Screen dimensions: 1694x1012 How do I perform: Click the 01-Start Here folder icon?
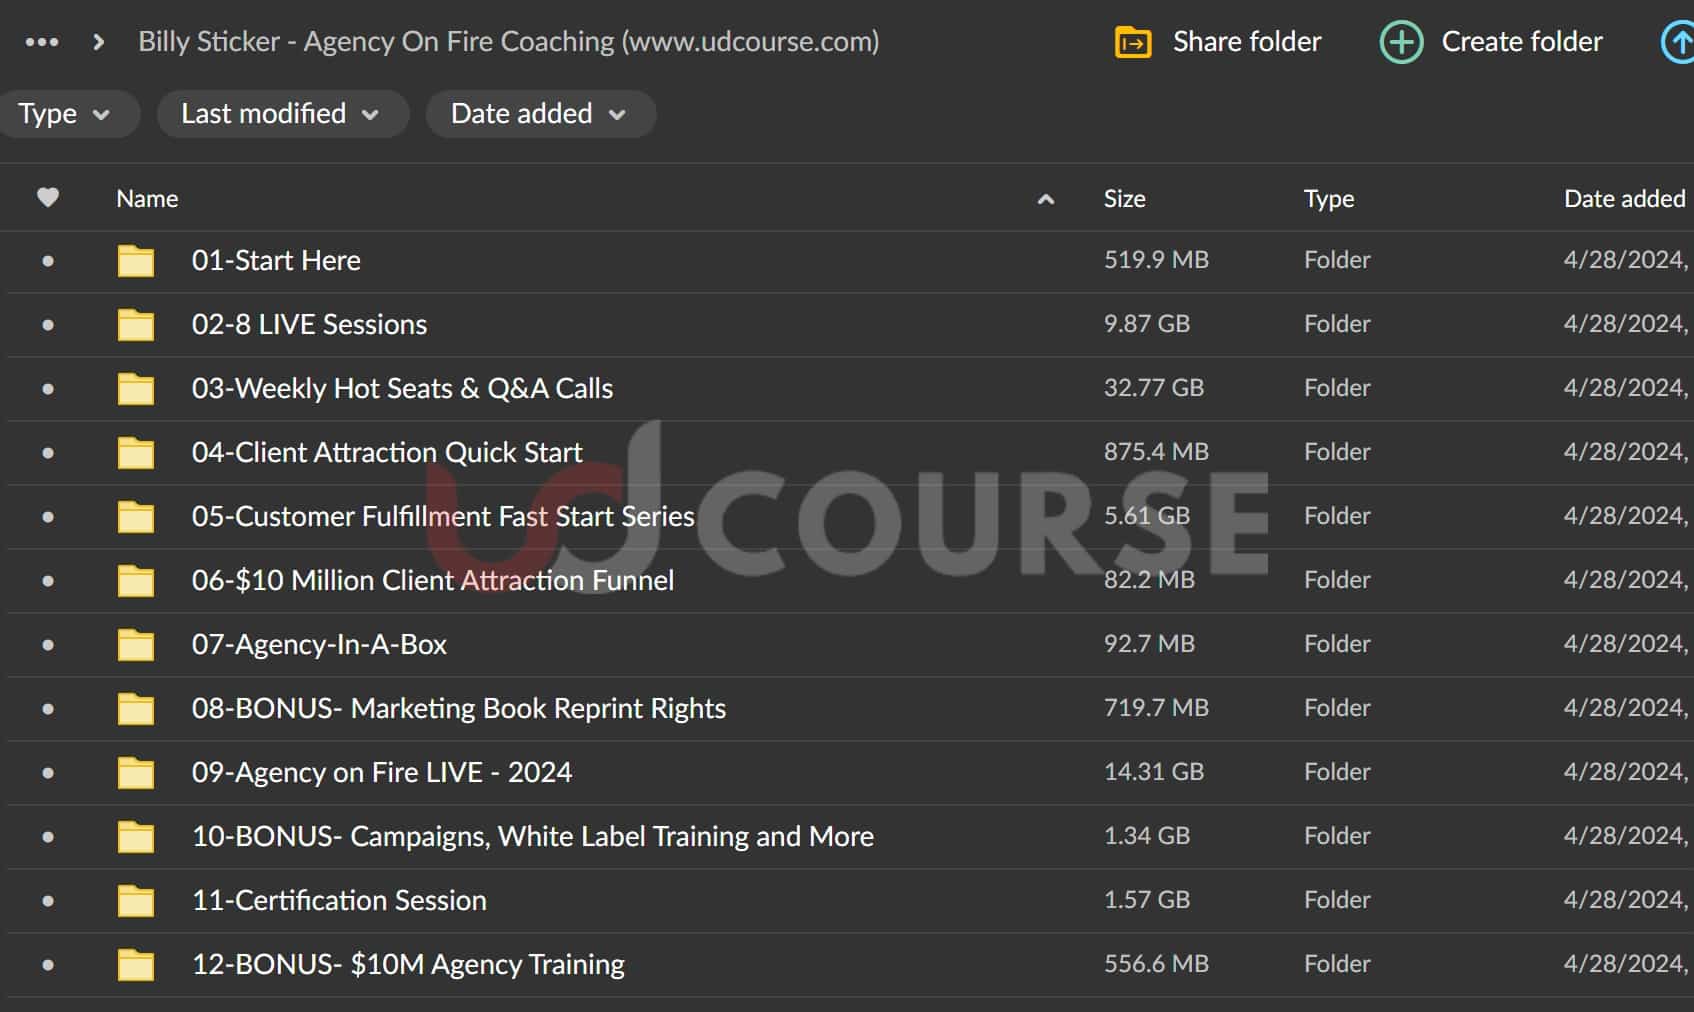pyautogui.click(x=136, y=261)
